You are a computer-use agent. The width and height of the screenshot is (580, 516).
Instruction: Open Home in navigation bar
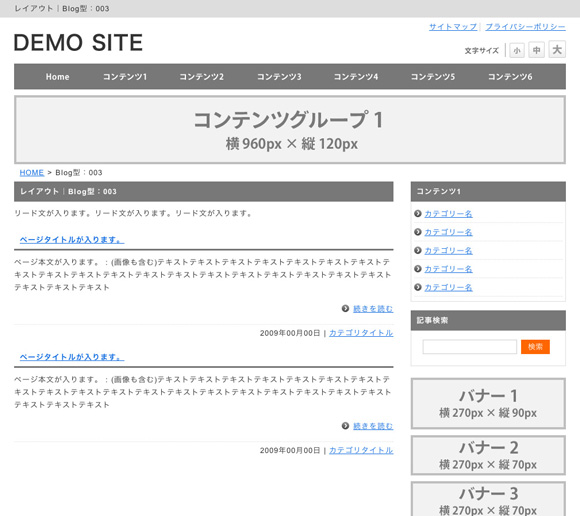(57, 77)
